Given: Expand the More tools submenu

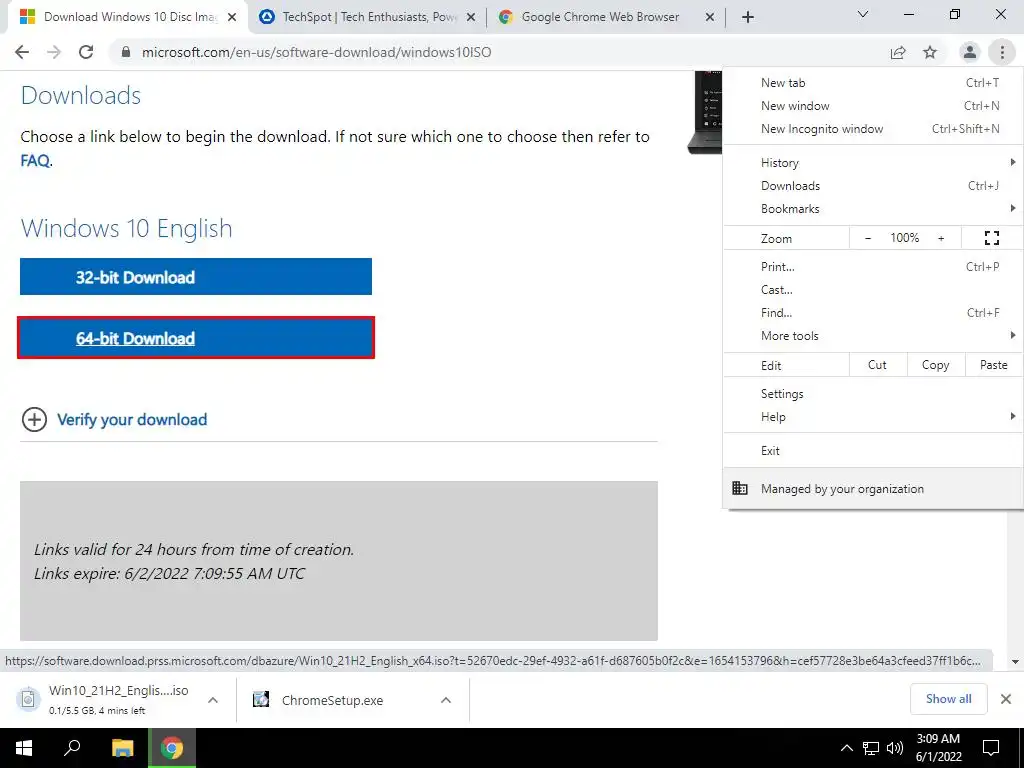Looking at the screenshot, I should (x=872, y=336).
